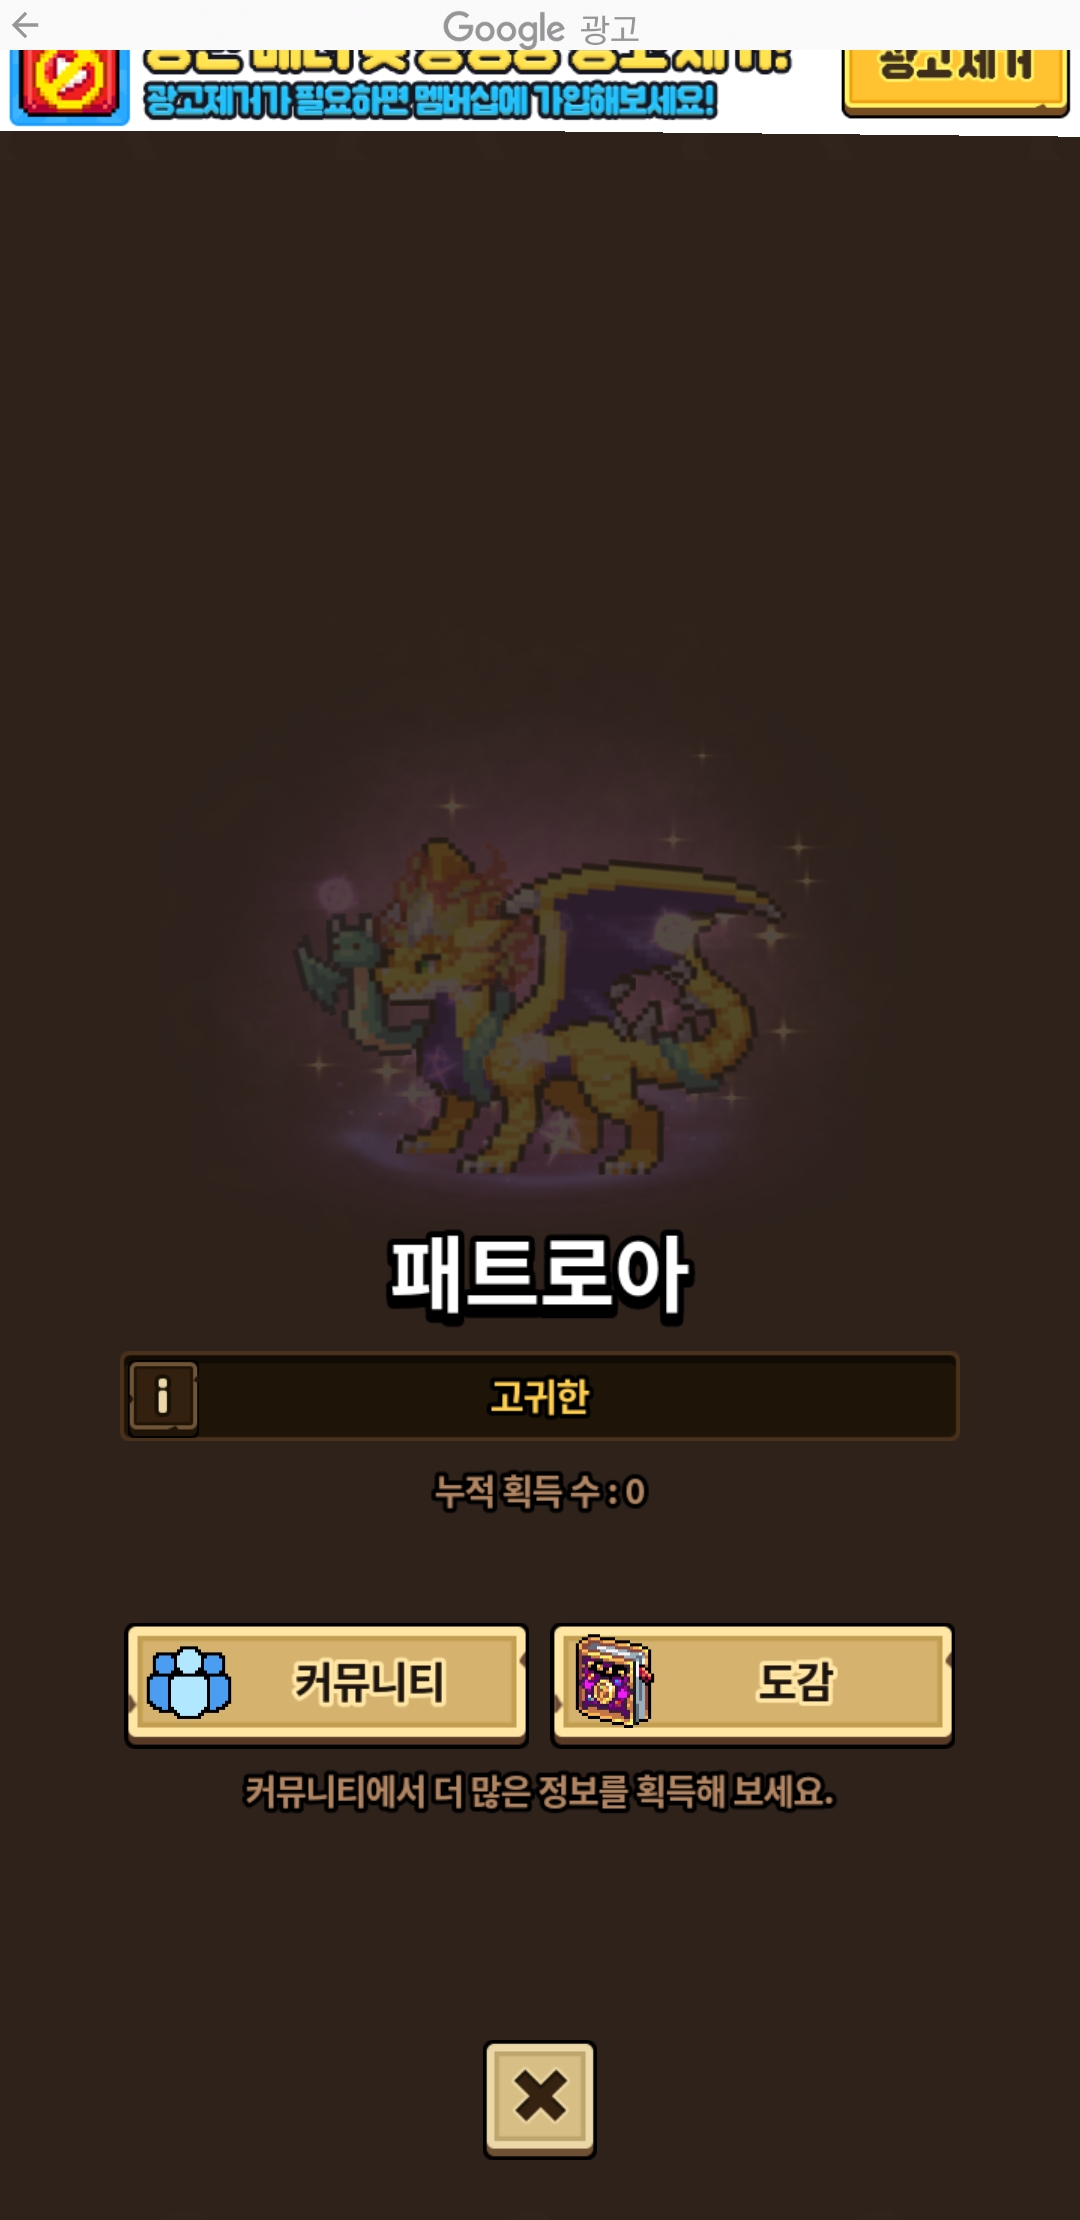Tap the back arrow at top left
The image size is (1080, 2220).
26,25
